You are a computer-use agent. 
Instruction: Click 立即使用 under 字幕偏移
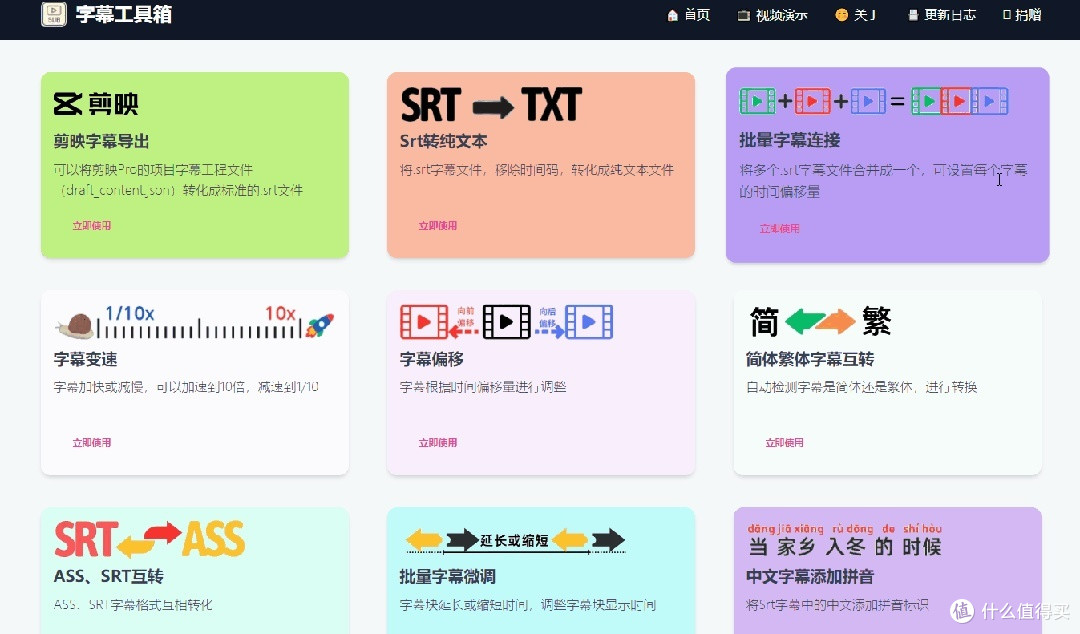437,442
